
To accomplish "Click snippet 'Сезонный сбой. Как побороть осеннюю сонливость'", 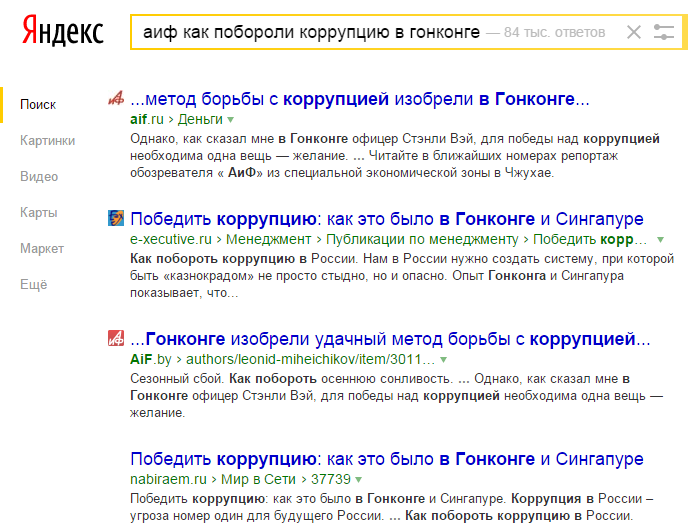I will pos(291,378).
